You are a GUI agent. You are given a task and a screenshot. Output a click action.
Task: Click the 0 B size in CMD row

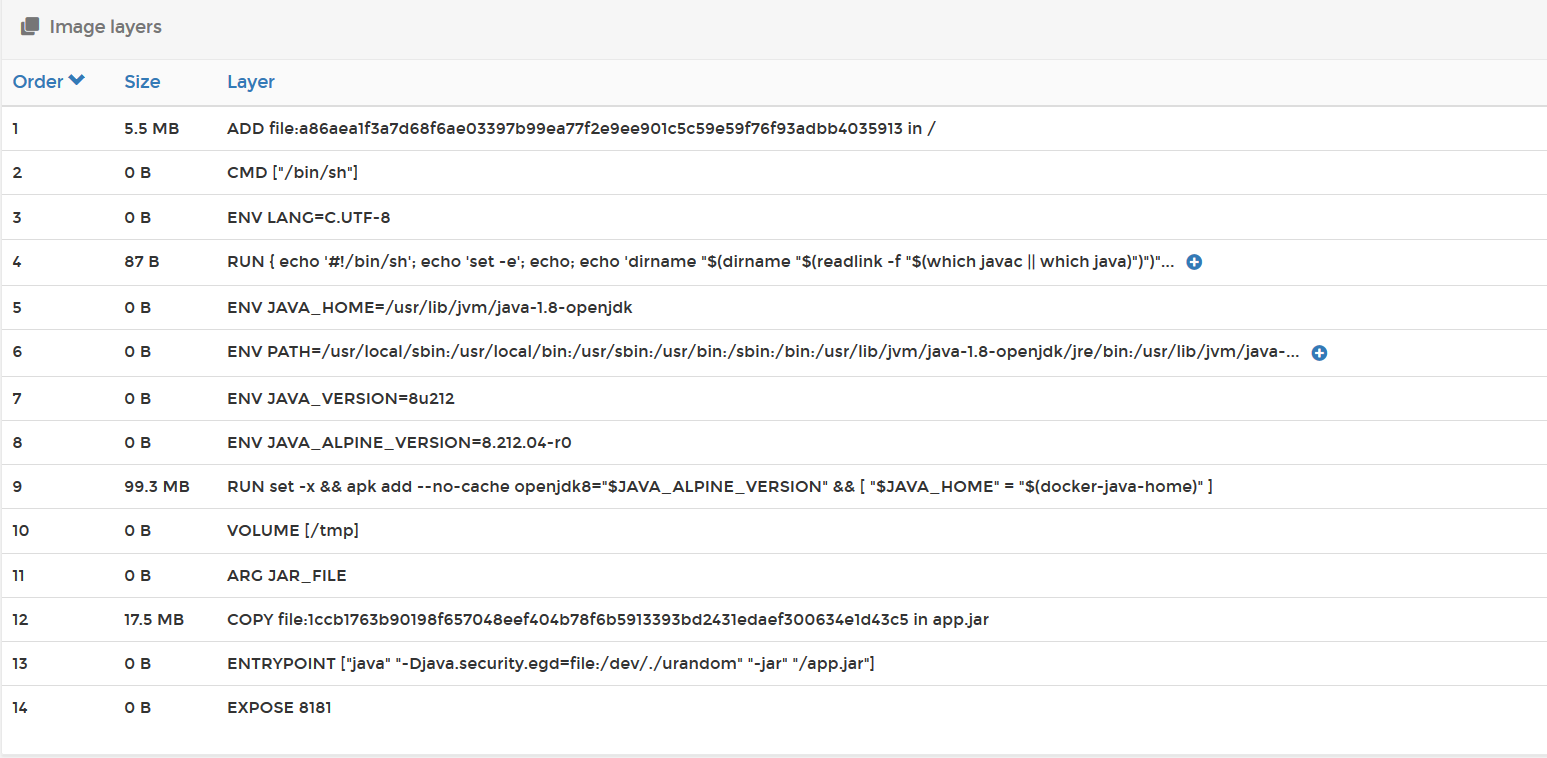point(138,173)
